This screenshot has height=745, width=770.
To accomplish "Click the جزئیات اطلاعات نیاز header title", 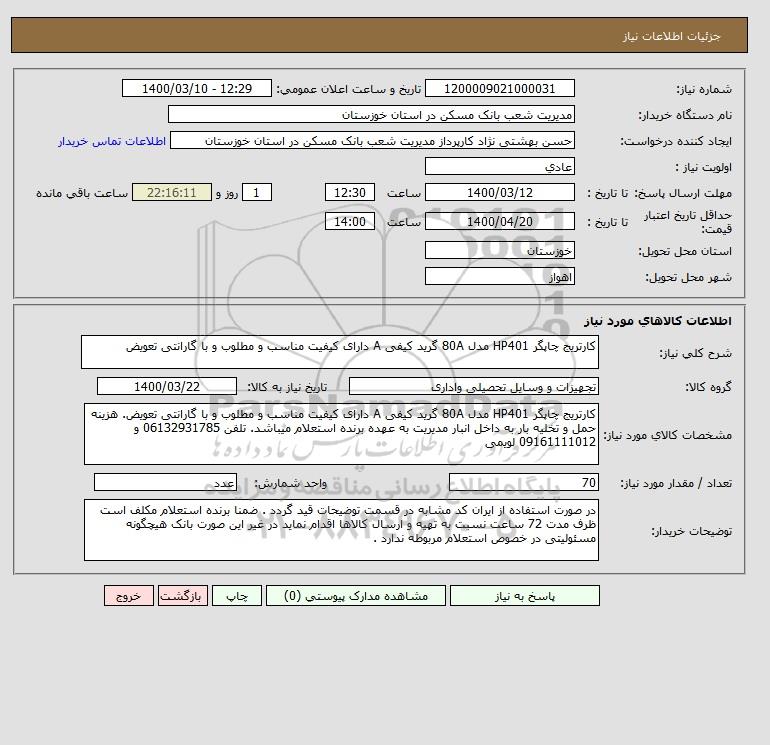I will (x=671, y=36).
